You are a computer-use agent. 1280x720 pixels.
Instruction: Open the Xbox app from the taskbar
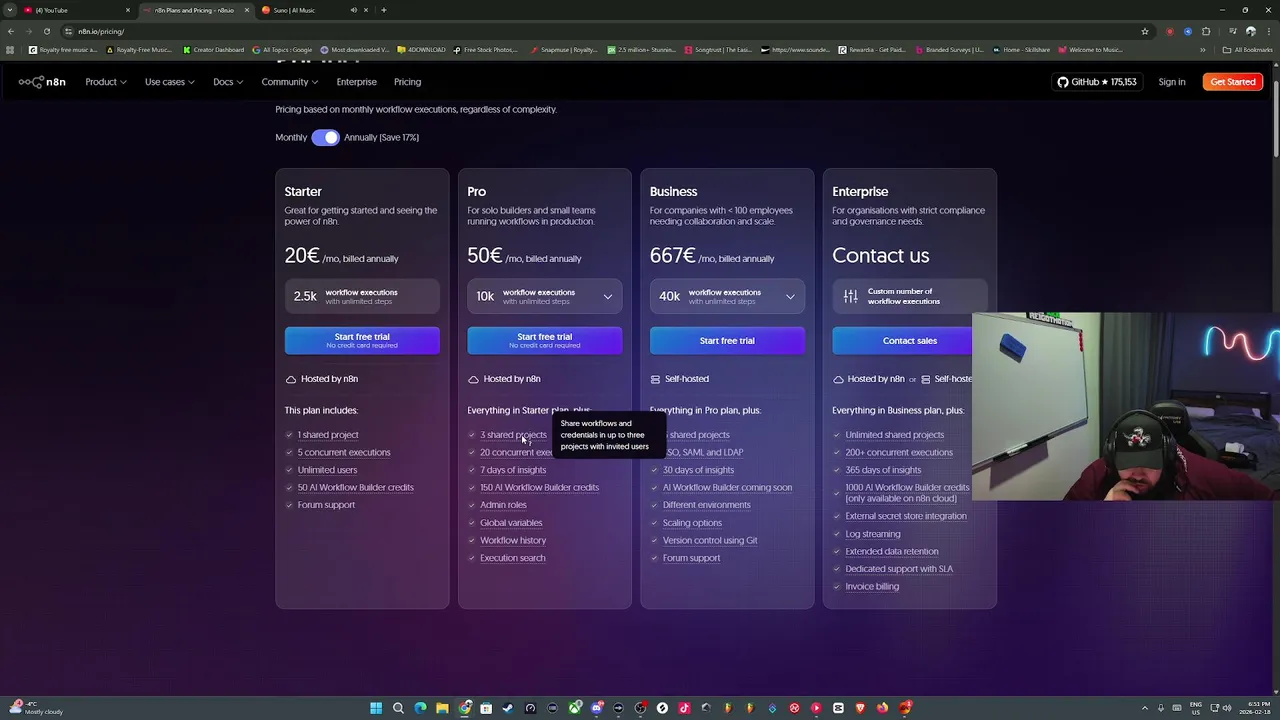pos(574,708)
